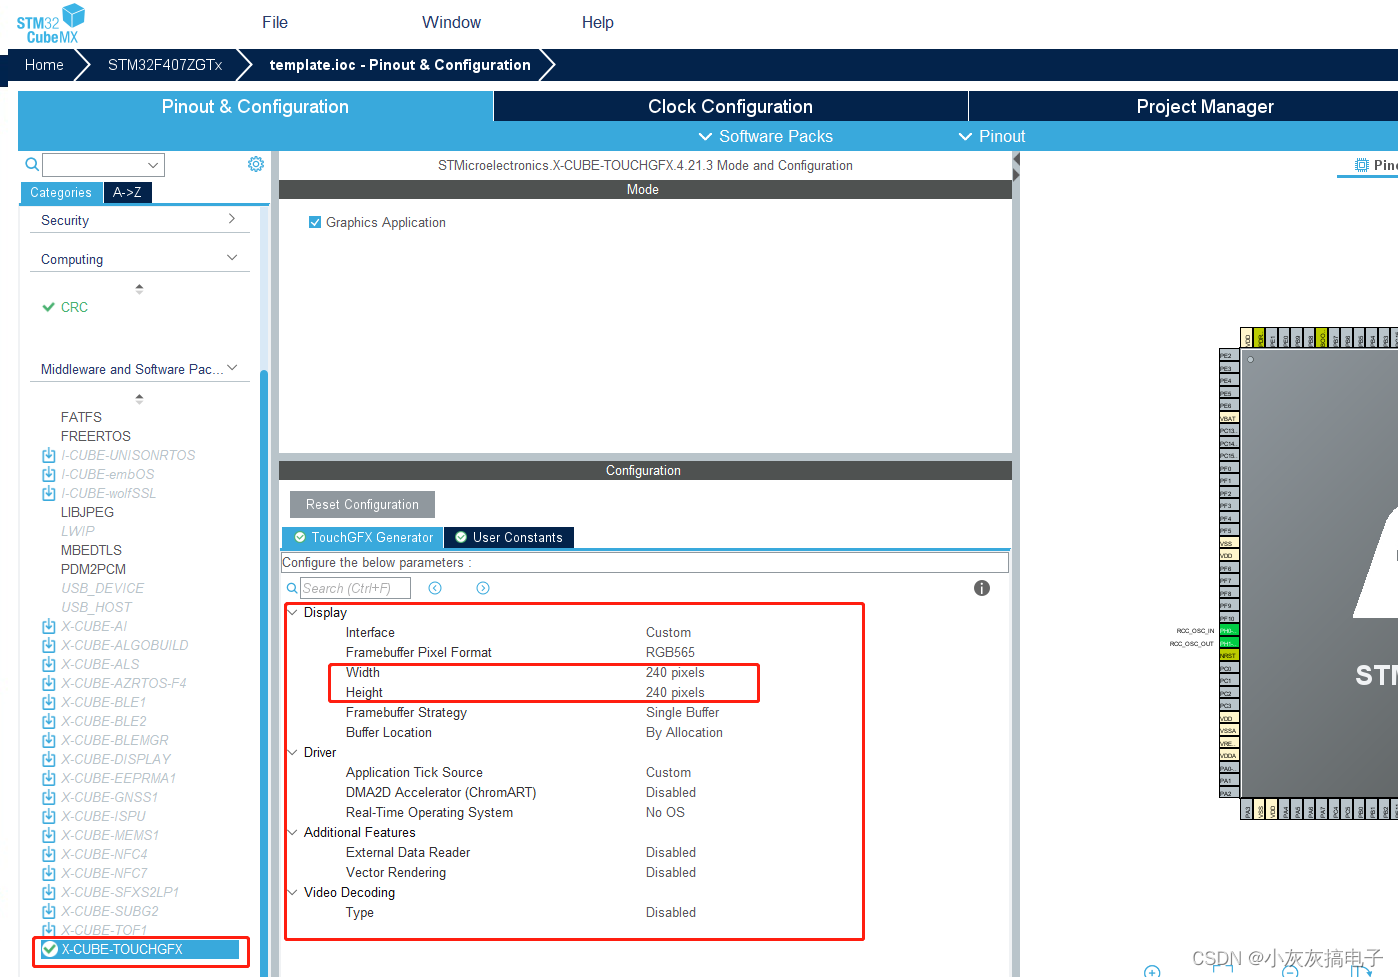Click the download icon beside X-CUBE-ALGOBUILD
The height and width of the screenshot is (977, 1398).
(x=48, y=645)
